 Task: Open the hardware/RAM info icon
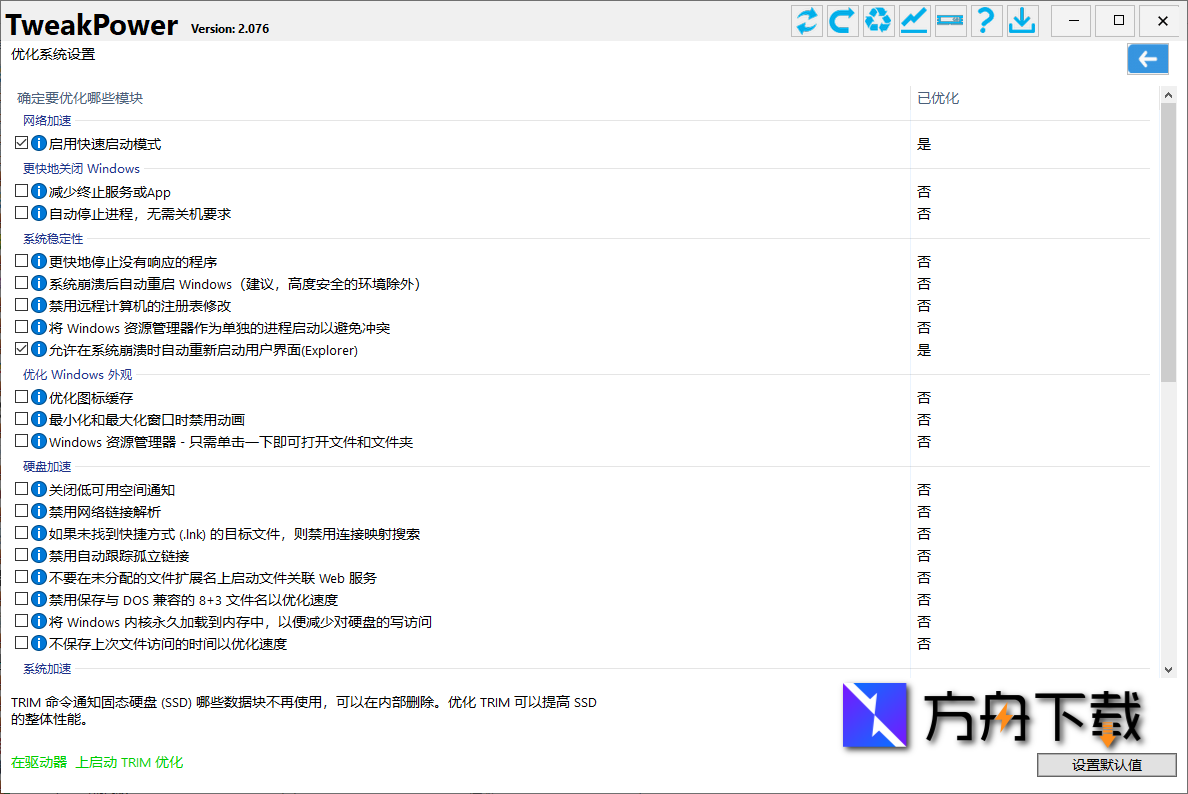pyautogui.click(x=950, y=20)
